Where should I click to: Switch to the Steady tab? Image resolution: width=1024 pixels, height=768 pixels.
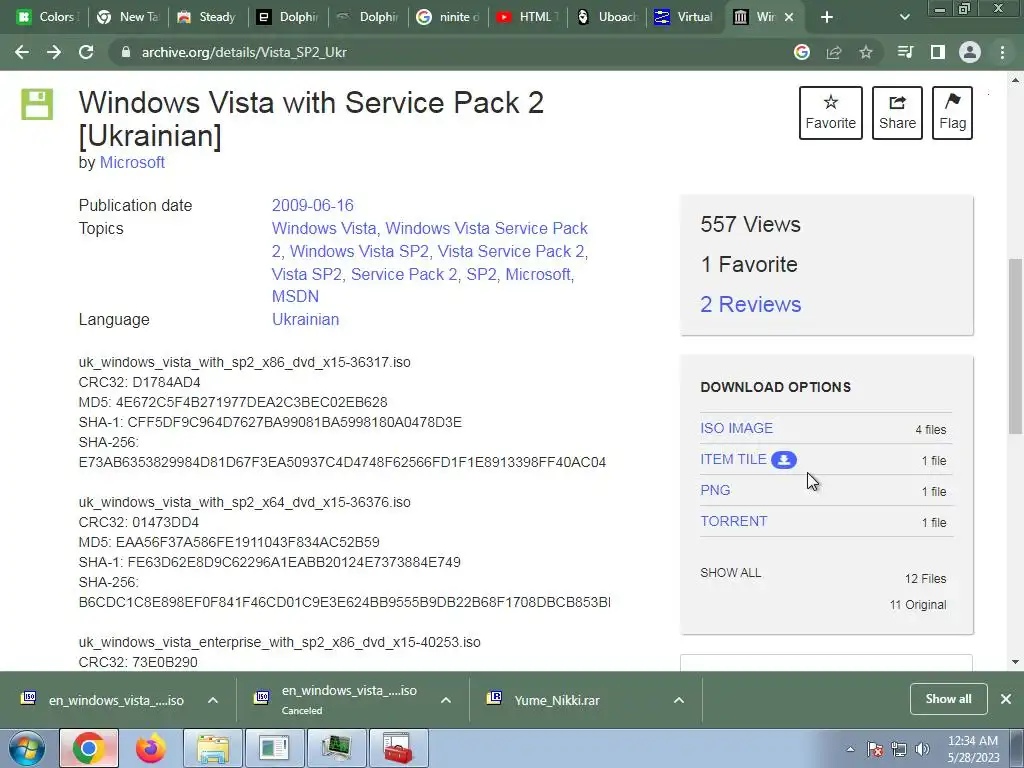[208, 17]
